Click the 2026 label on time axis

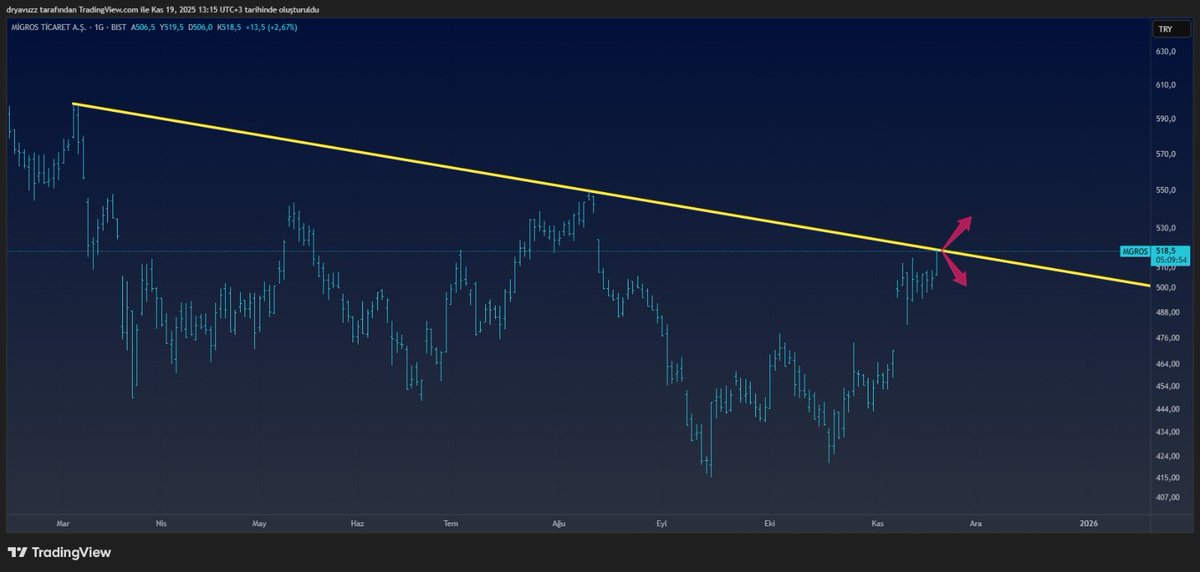tap(1091, 523)
